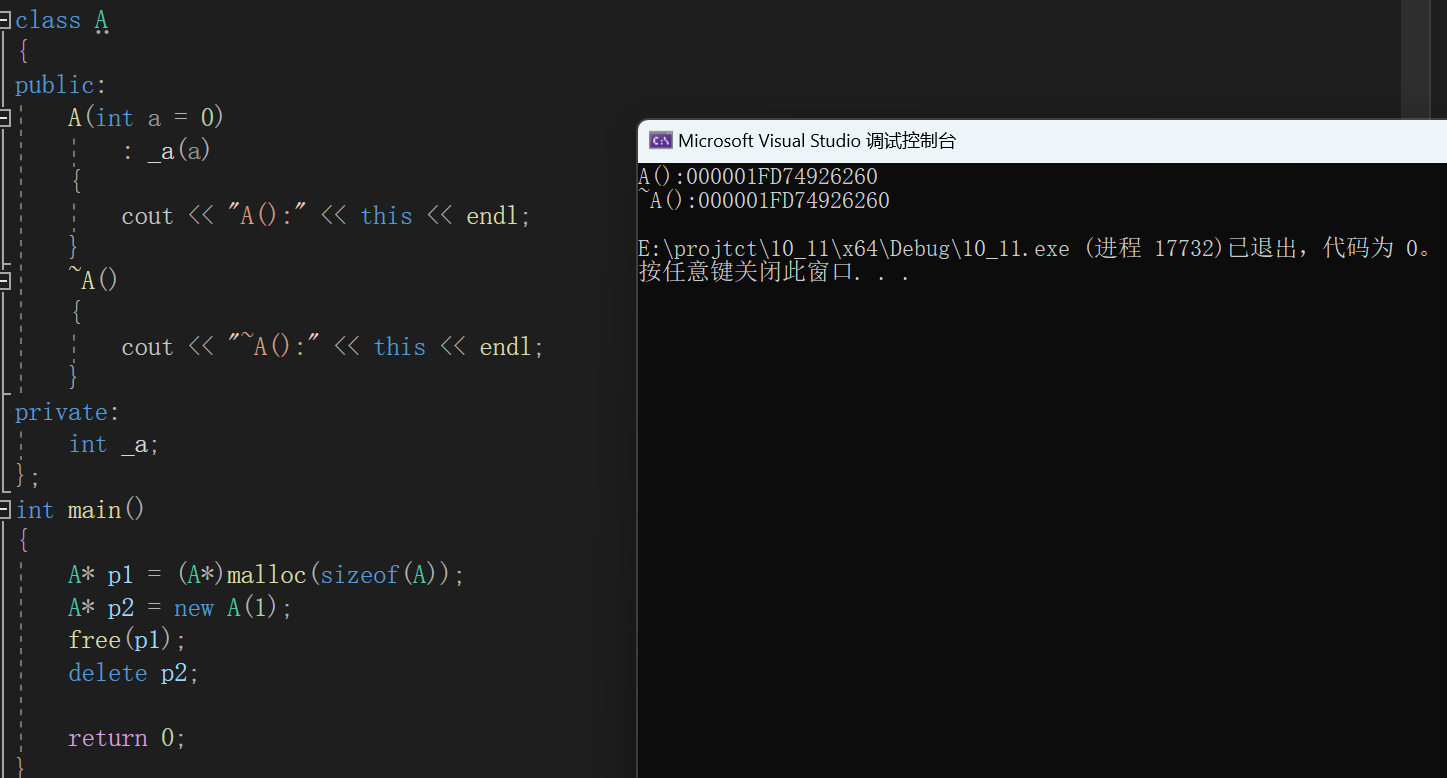Click the 'delete p2;' line
Viewport: 1447px width, 778px height.
point(134,673)
